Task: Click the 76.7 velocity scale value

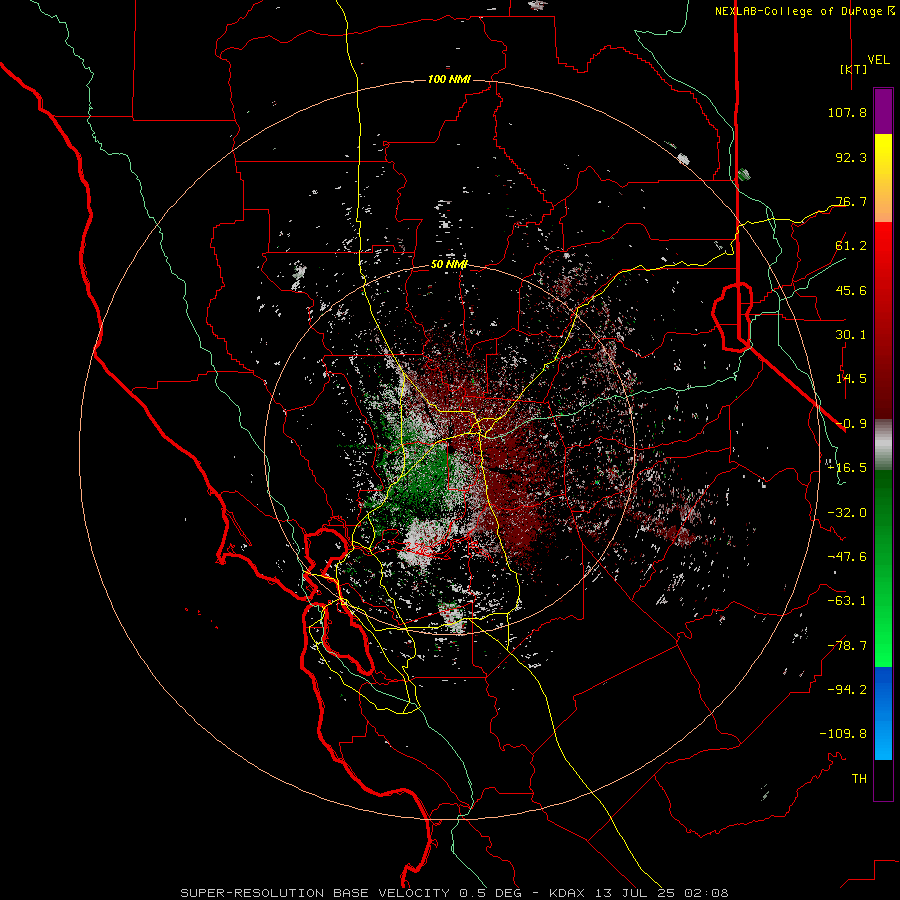Action: 851,201
